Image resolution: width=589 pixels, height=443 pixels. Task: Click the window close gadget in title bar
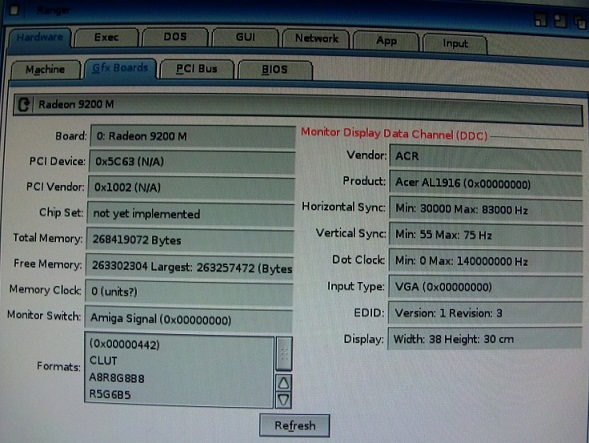[x=14, y=10]
